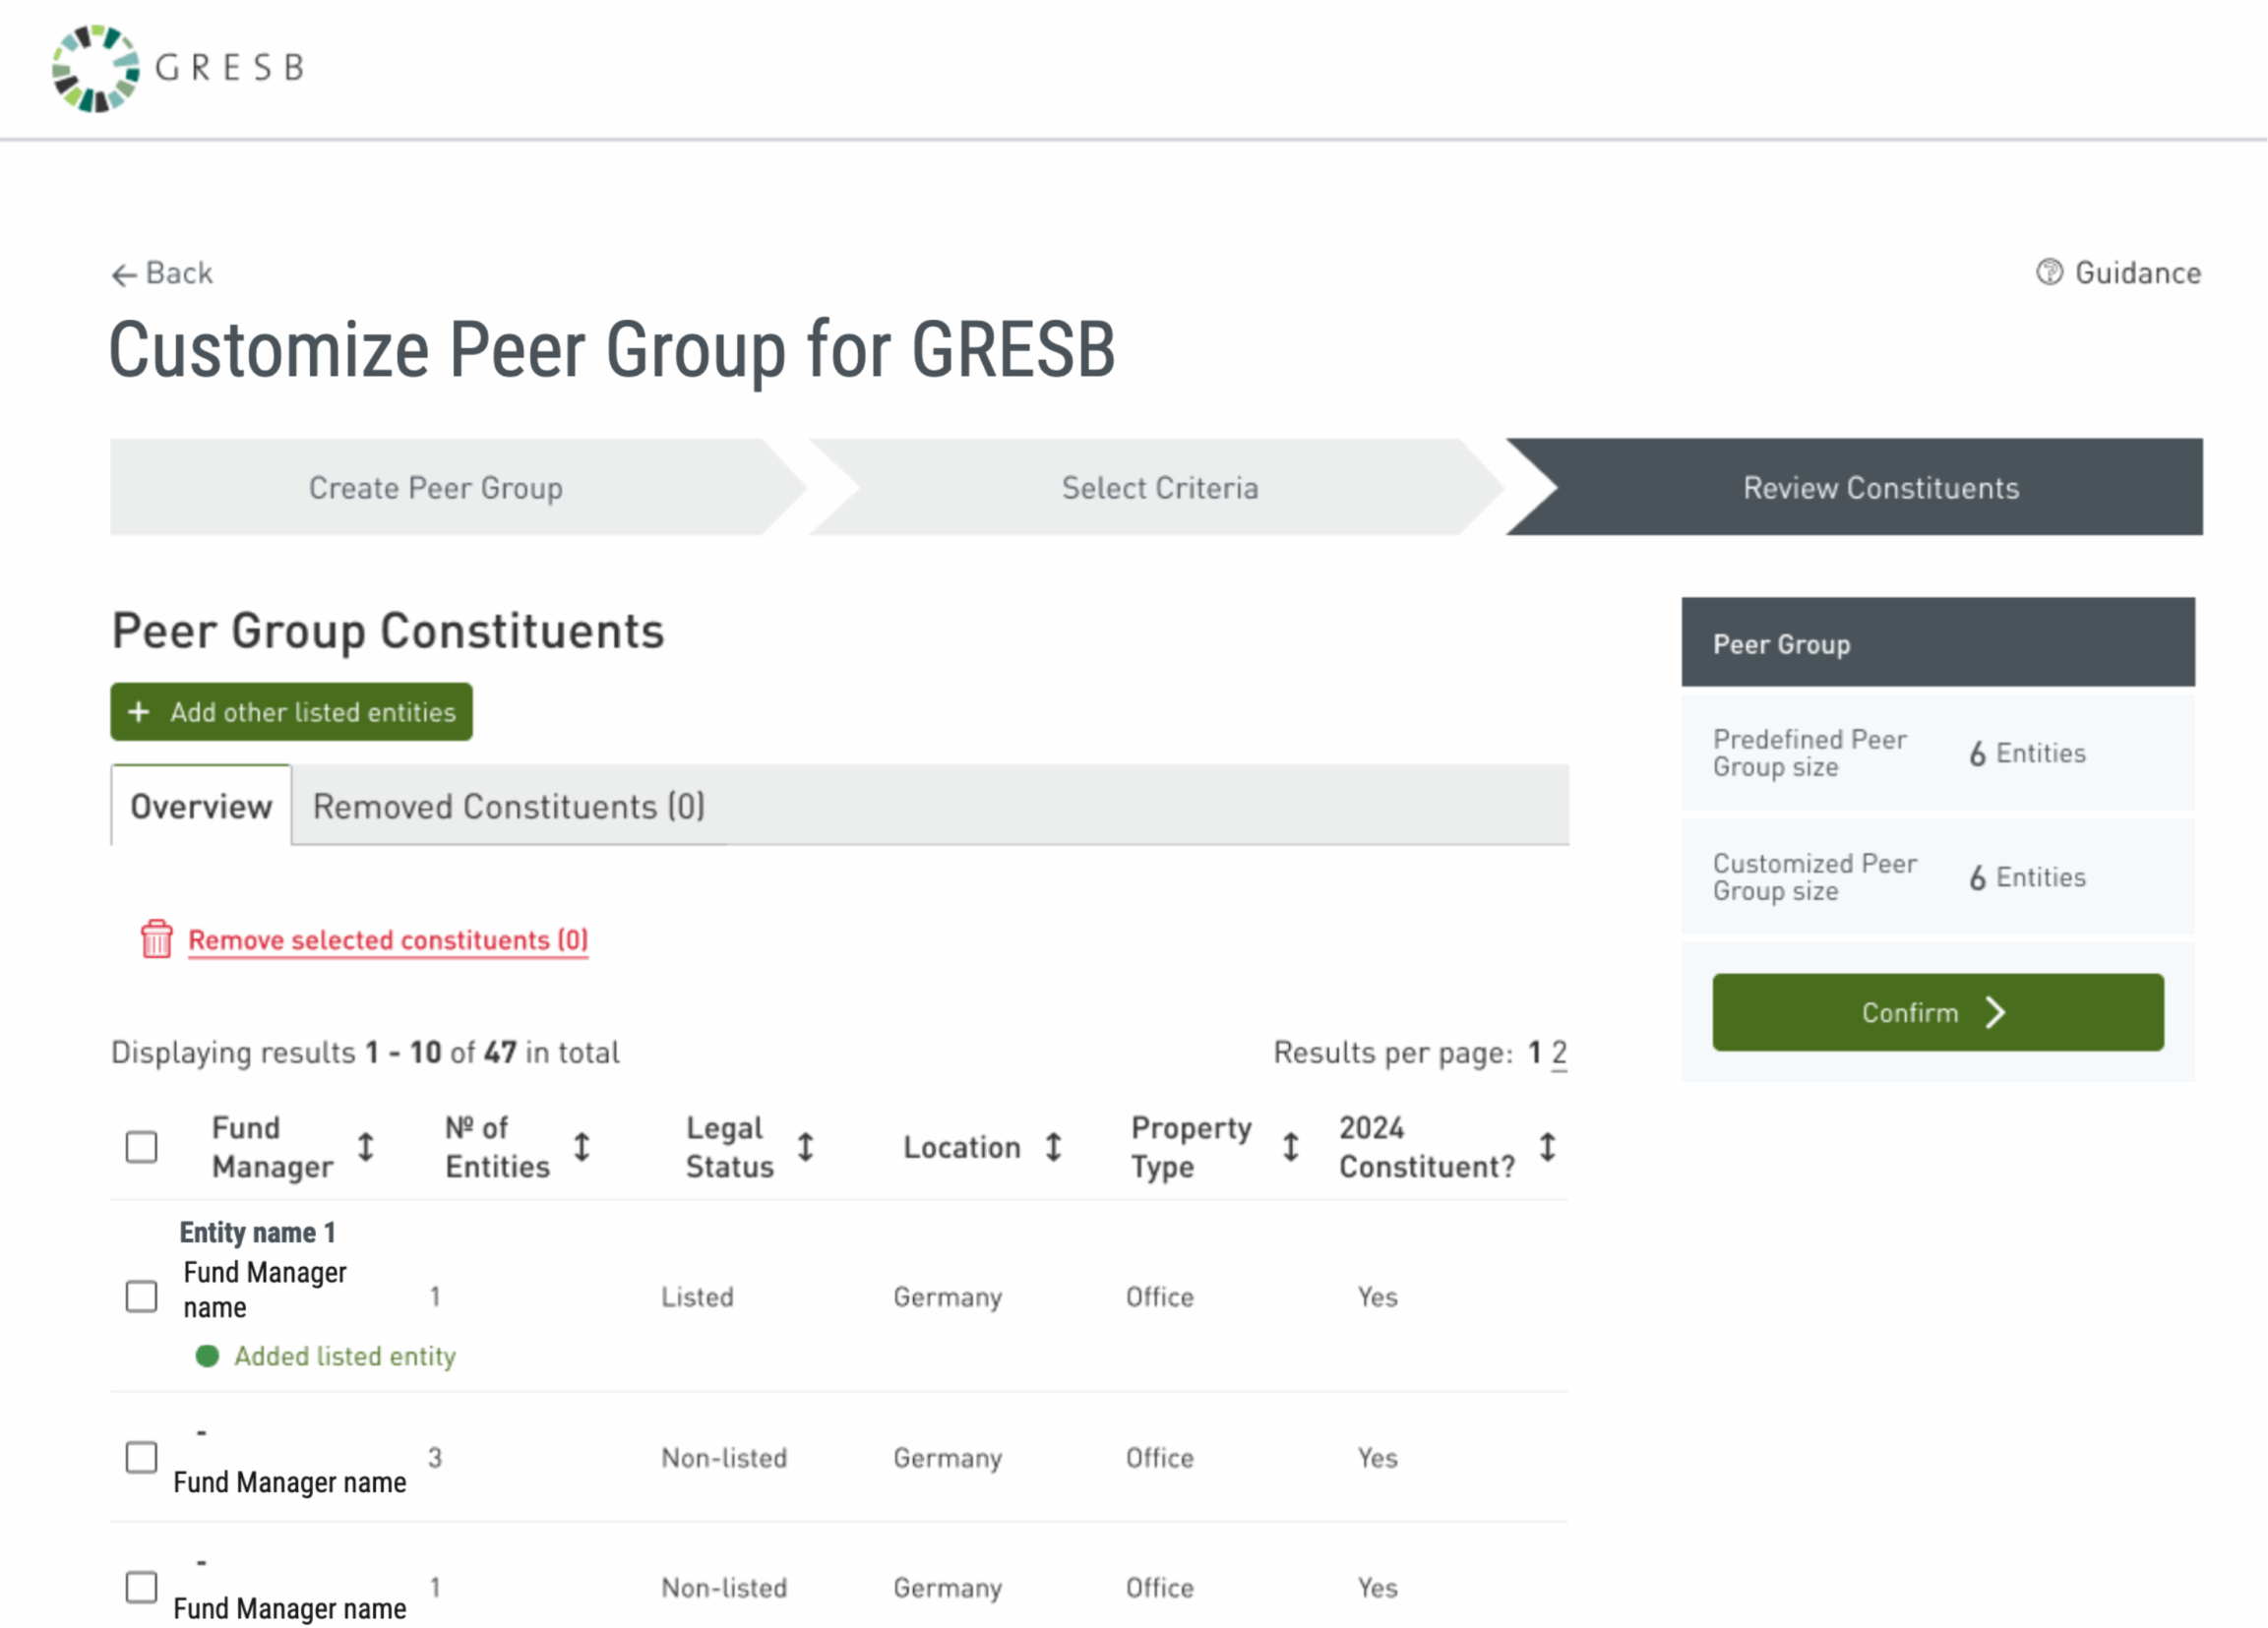Select the Non-listed row with 3 entities
Viewport: 2268px width, 1628px height.
(x=142, y=1457)
